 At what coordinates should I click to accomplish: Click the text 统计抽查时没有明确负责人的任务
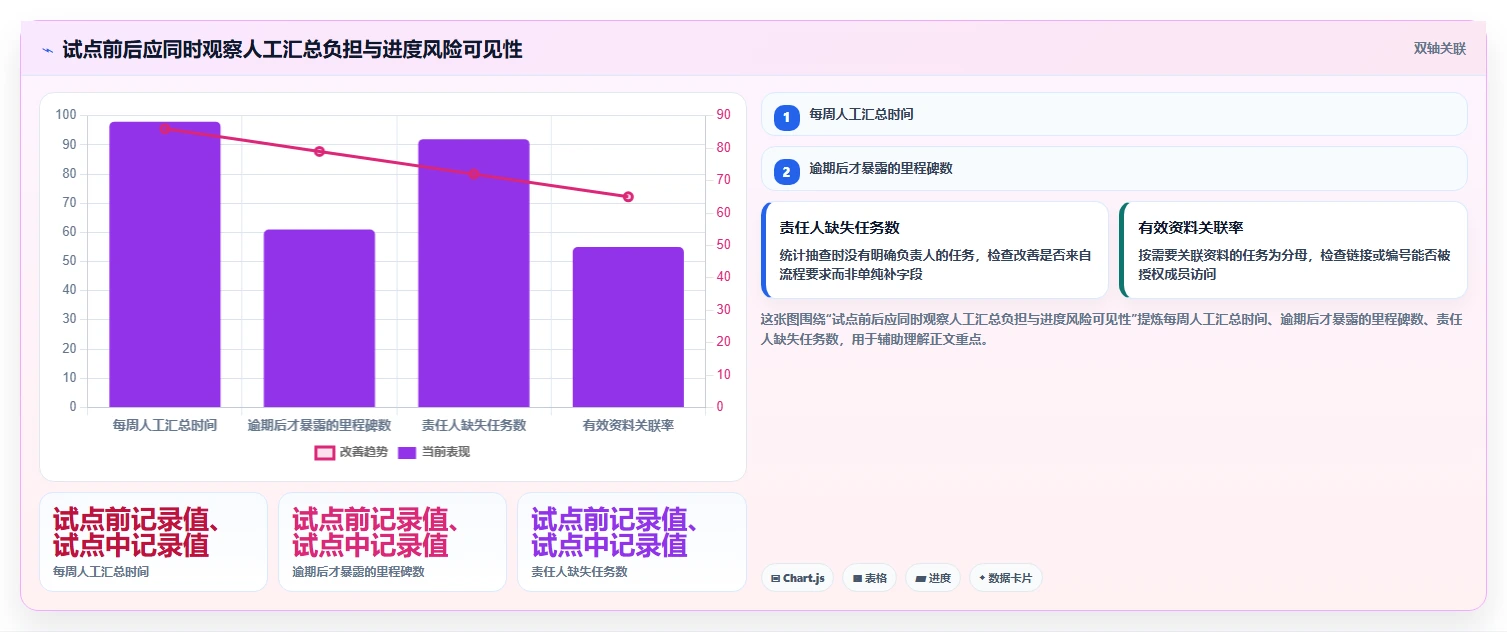pyautogui.click(x=876, y=255)
